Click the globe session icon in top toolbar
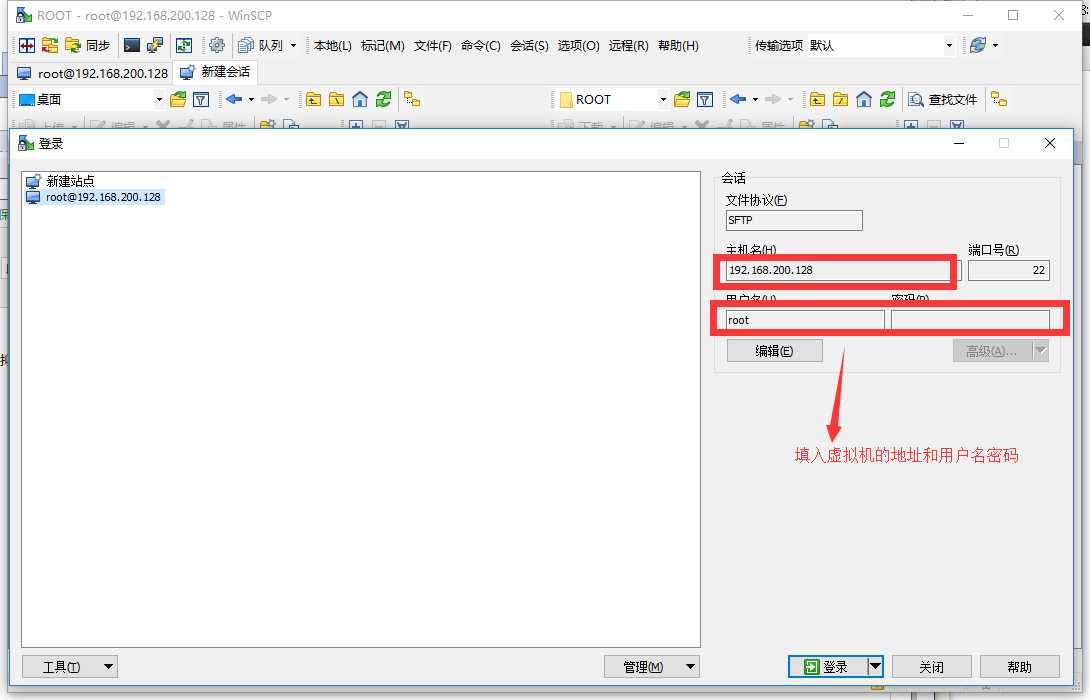Screen dimensions: 1090x700 tap(978, 45)
